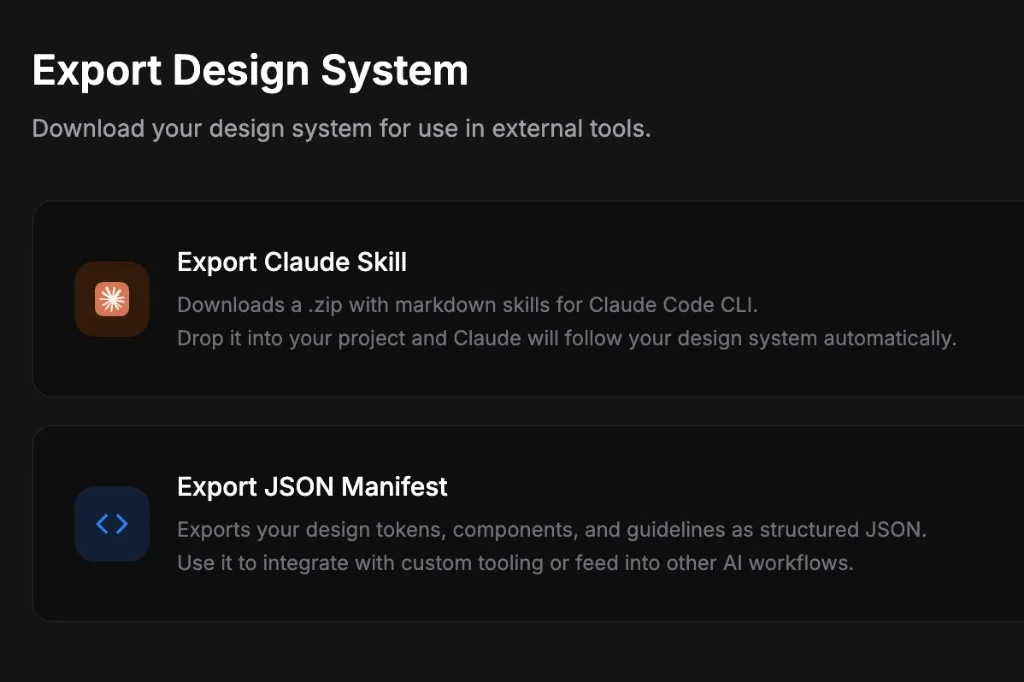
Task: Export design tokens as structured JSON
Action: 528,523
